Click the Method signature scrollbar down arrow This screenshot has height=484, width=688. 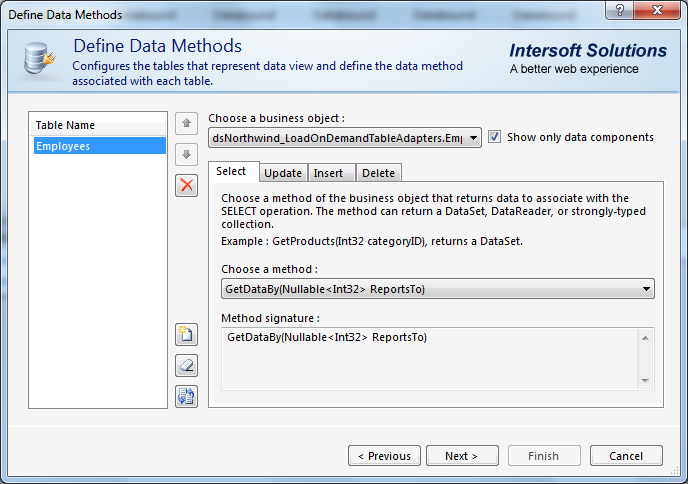[x=646, y=380]
